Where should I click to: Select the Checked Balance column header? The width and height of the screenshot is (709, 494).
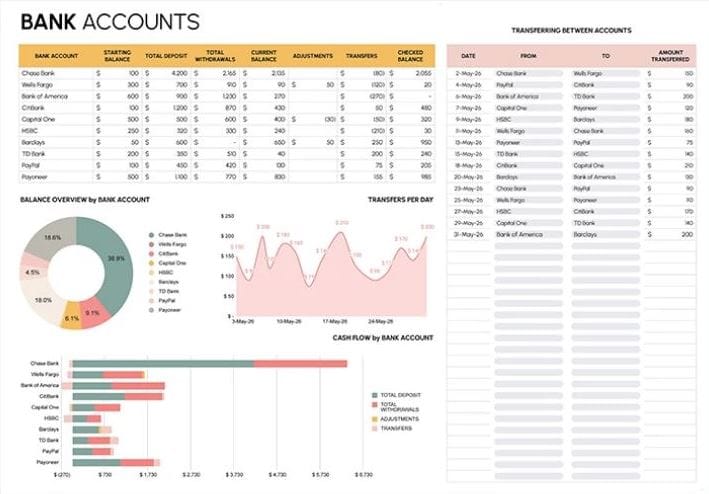tap(410, 56)
